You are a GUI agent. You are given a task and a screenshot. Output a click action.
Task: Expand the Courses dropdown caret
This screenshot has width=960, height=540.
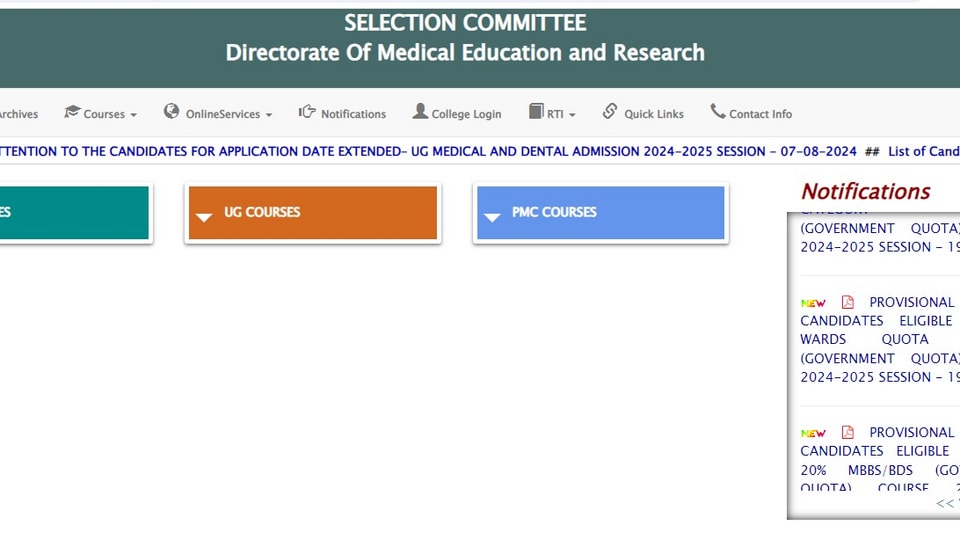[133, 115]
